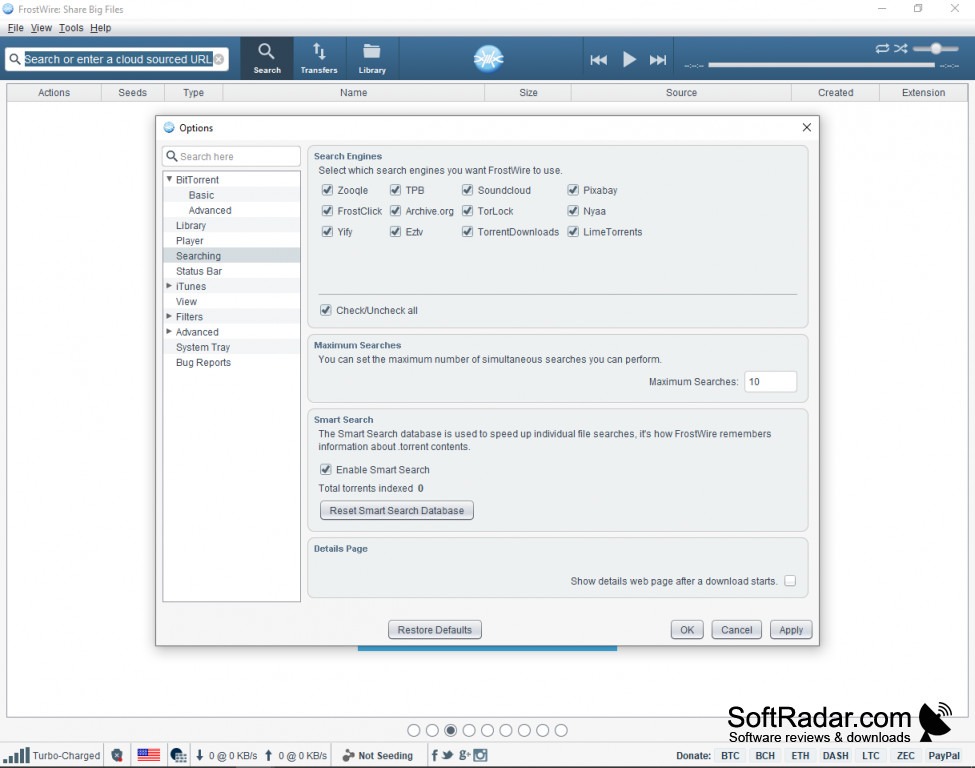This screenshot has height=768, width=975.
Task: Collapse the BitTorrent tree node
Action: [169, 179]
